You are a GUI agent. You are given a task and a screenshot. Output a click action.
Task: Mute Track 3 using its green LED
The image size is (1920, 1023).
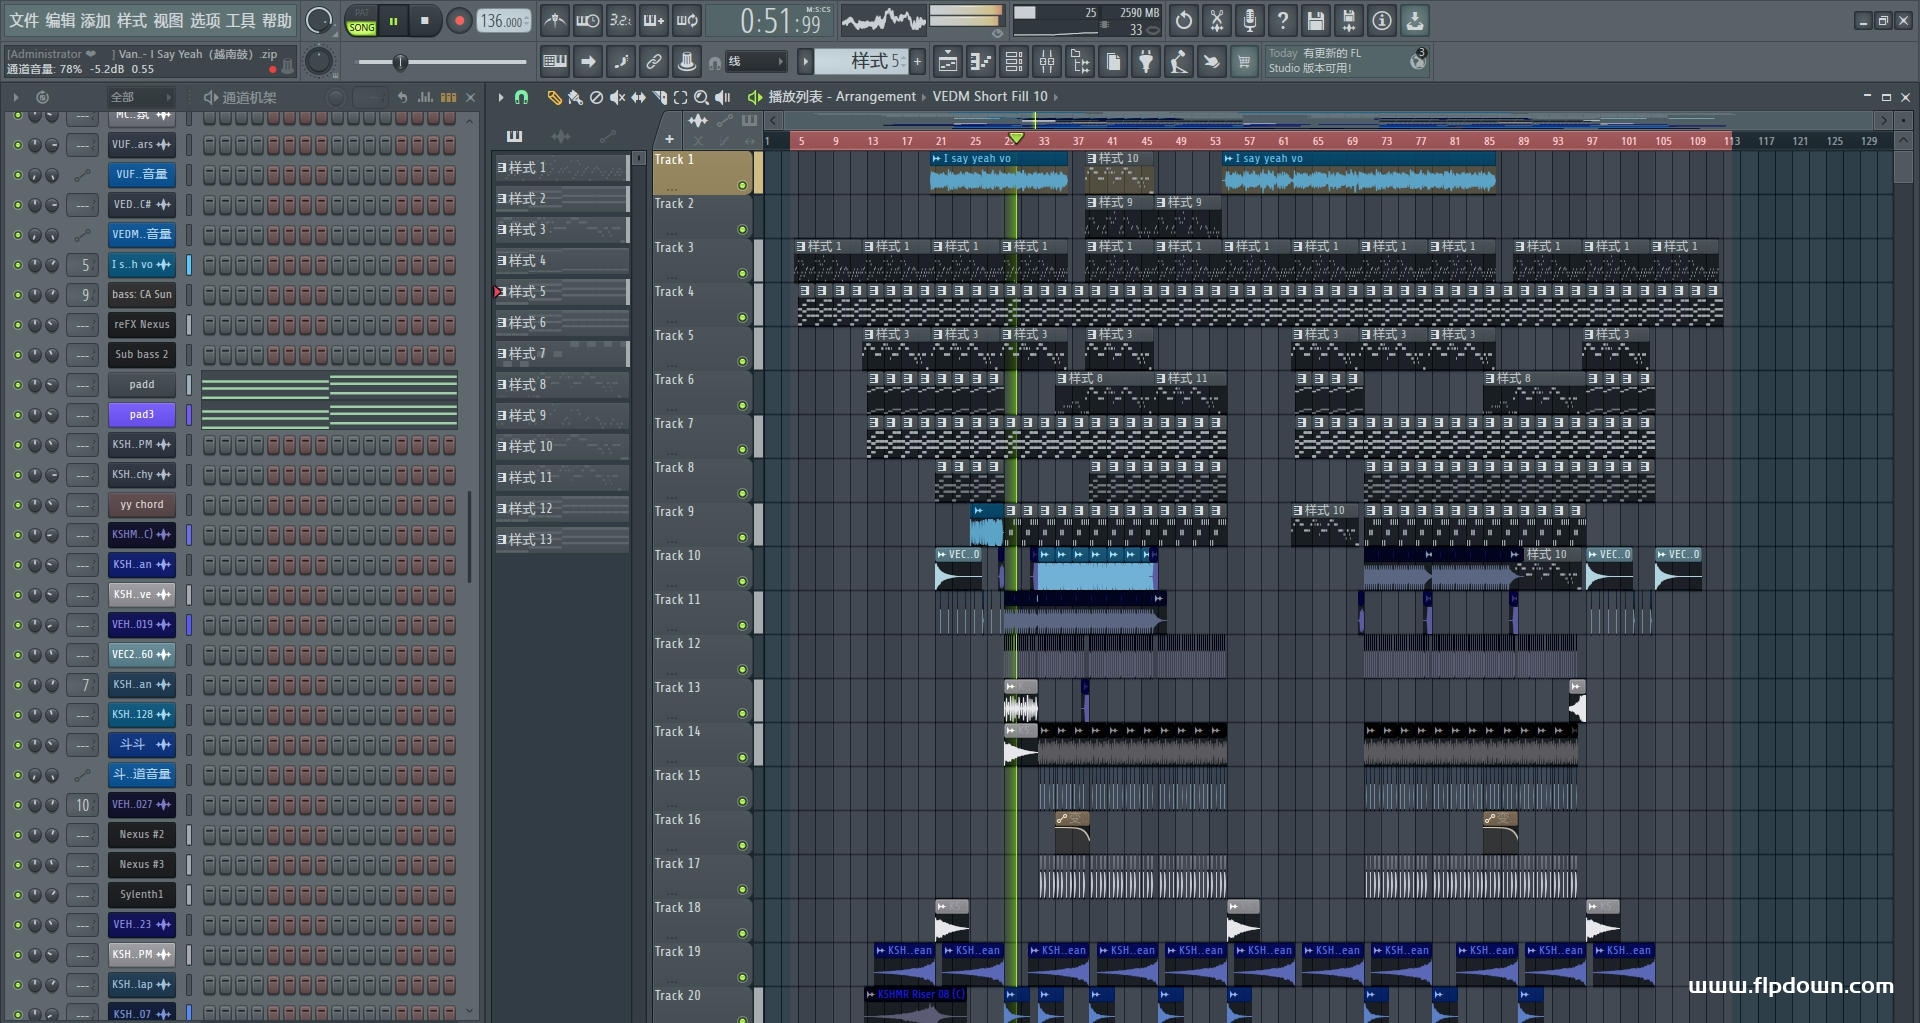click(x=742, y=274)
